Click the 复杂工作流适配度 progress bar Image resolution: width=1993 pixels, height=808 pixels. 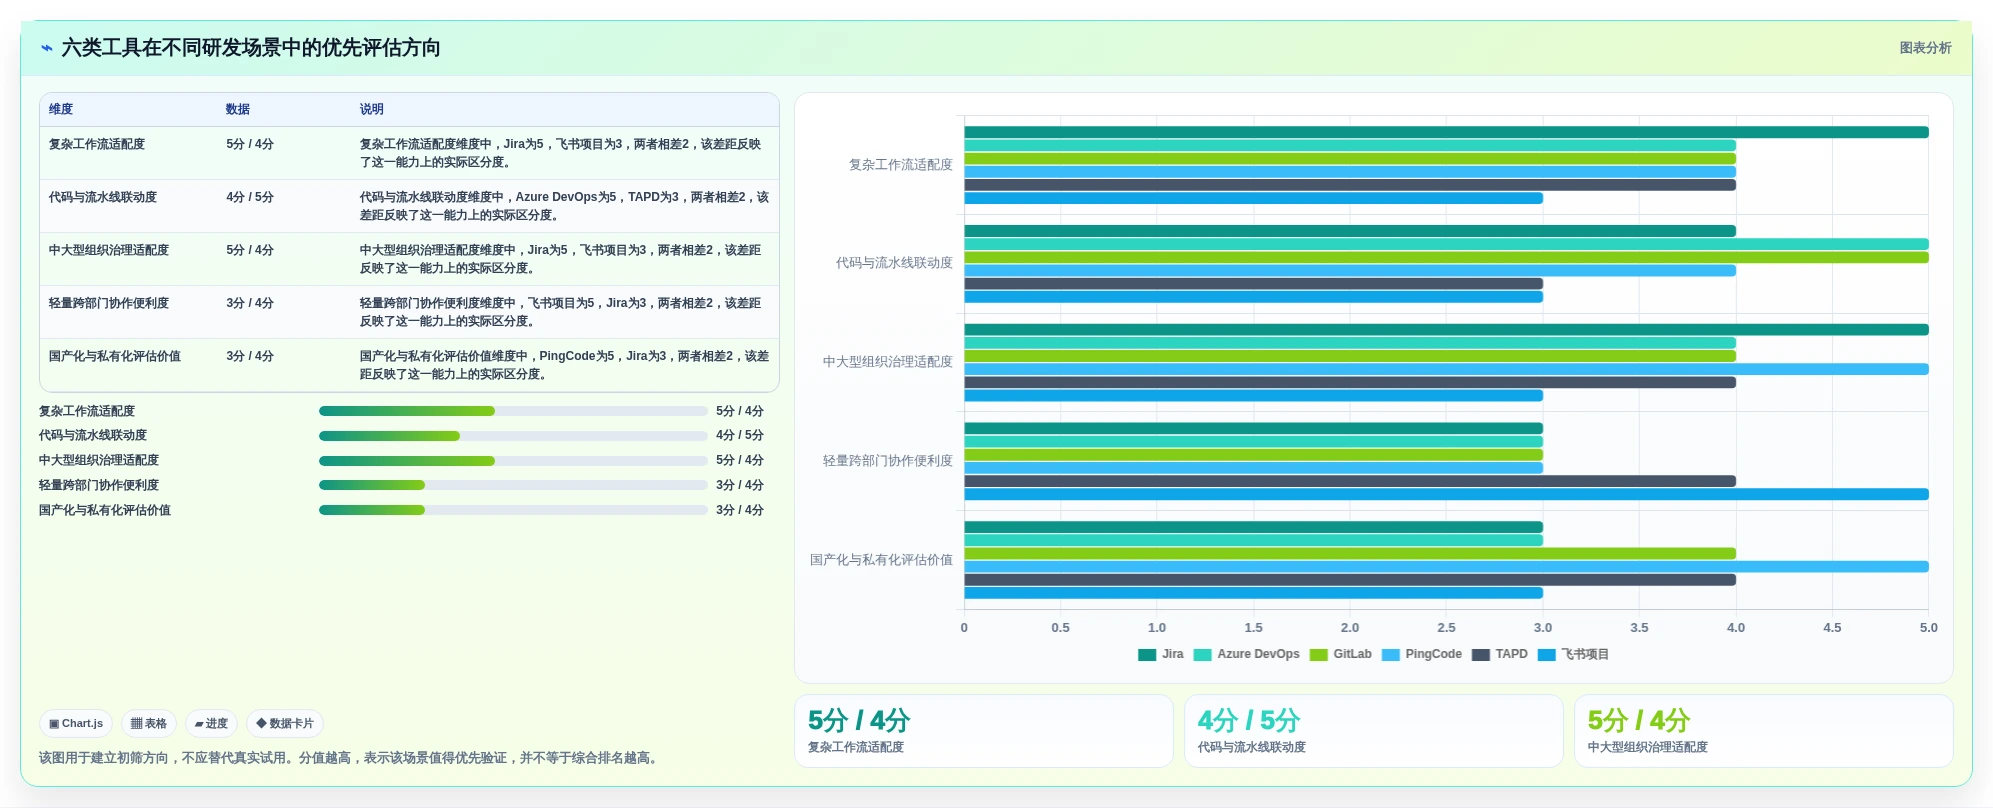coord(513,411)
